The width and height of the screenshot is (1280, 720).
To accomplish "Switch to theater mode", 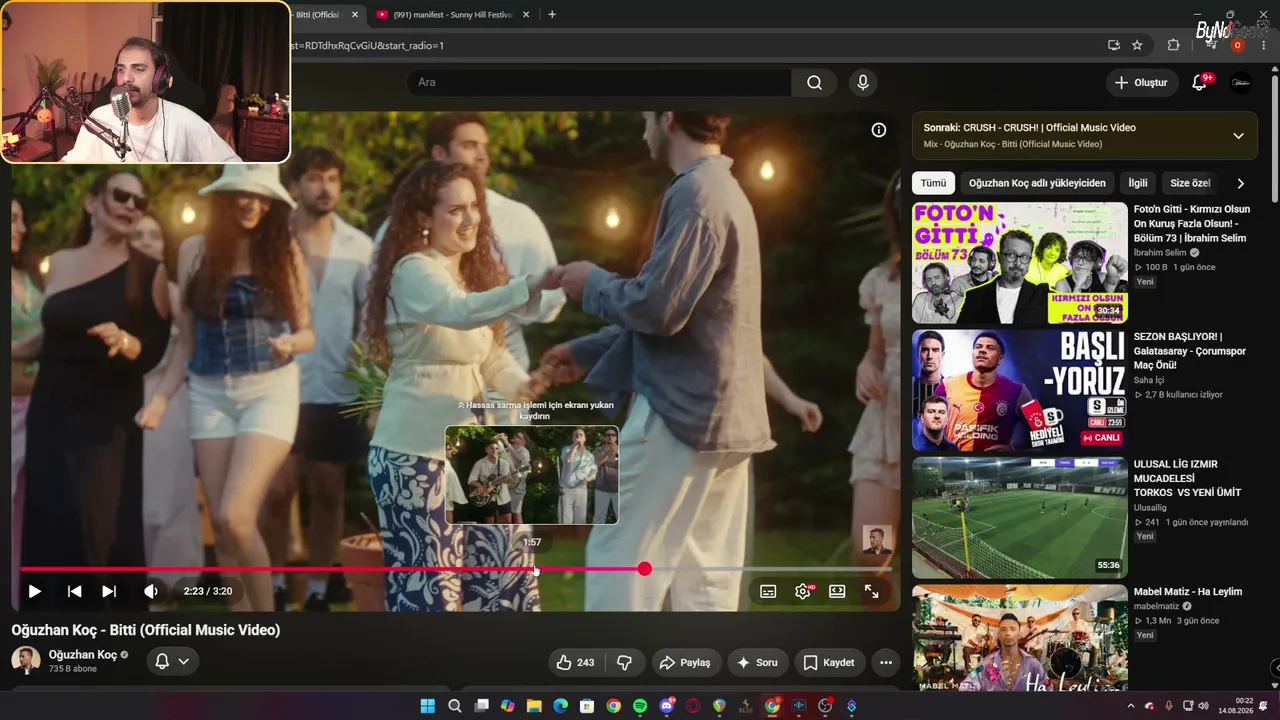I will pyautogui.click(x=837, y=591).
